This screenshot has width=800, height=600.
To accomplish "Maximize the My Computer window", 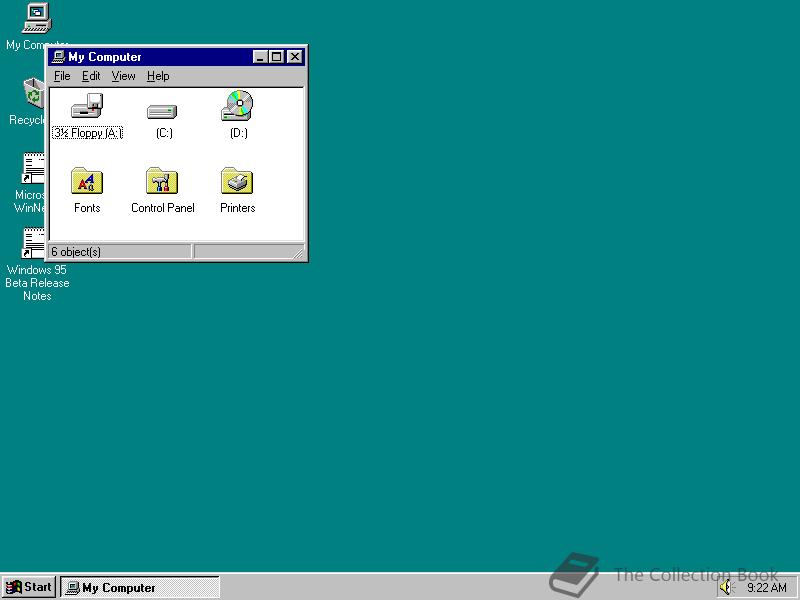I will tap(277, 57).
